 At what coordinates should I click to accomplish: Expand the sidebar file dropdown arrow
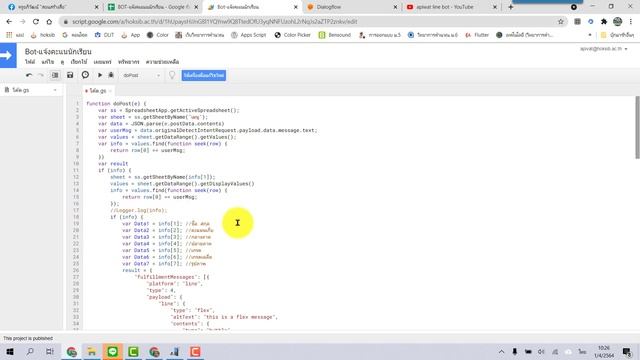55,90
